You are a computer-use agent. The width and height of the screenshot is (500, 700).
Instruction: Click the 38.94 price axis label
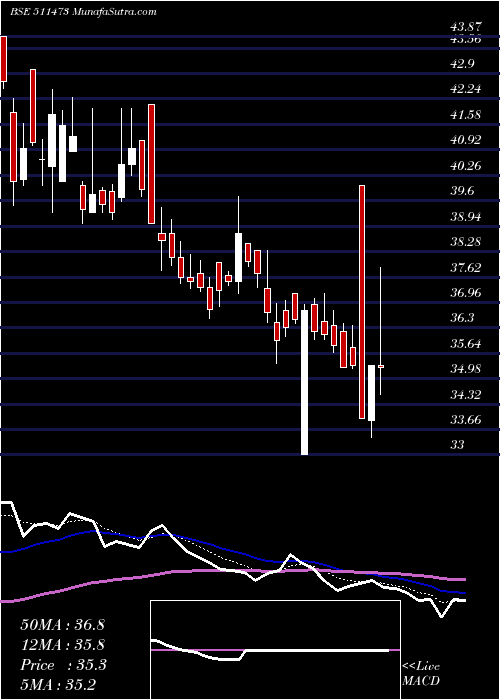tap(467, 217)
